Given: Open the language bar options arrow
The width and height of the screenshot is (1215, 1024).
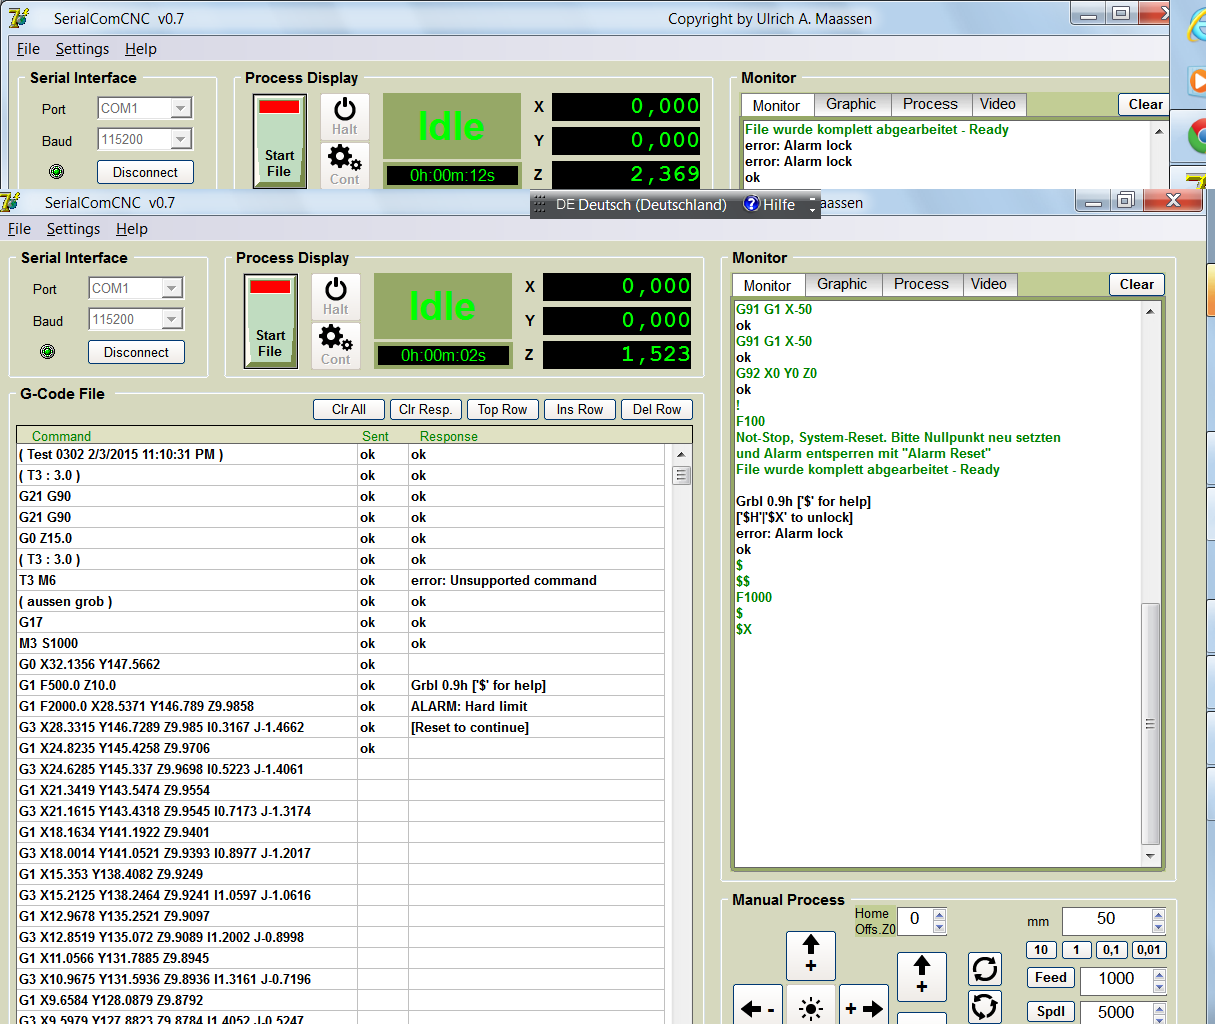Looking at the screenshot, I should coord(813,209).
